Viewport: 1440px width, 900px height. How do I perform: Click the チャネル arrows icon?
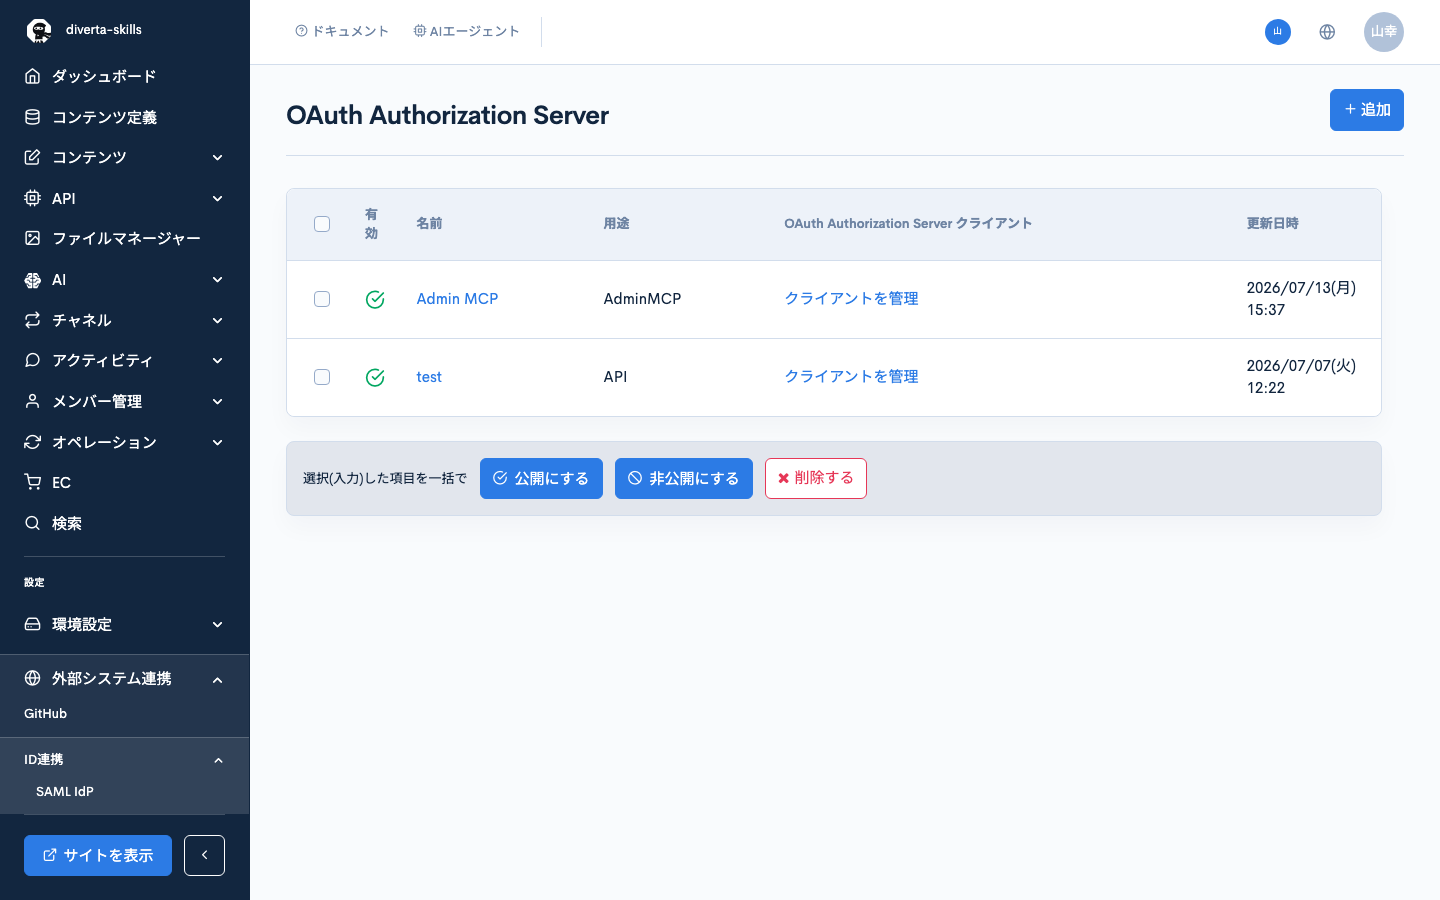point(33,320)
